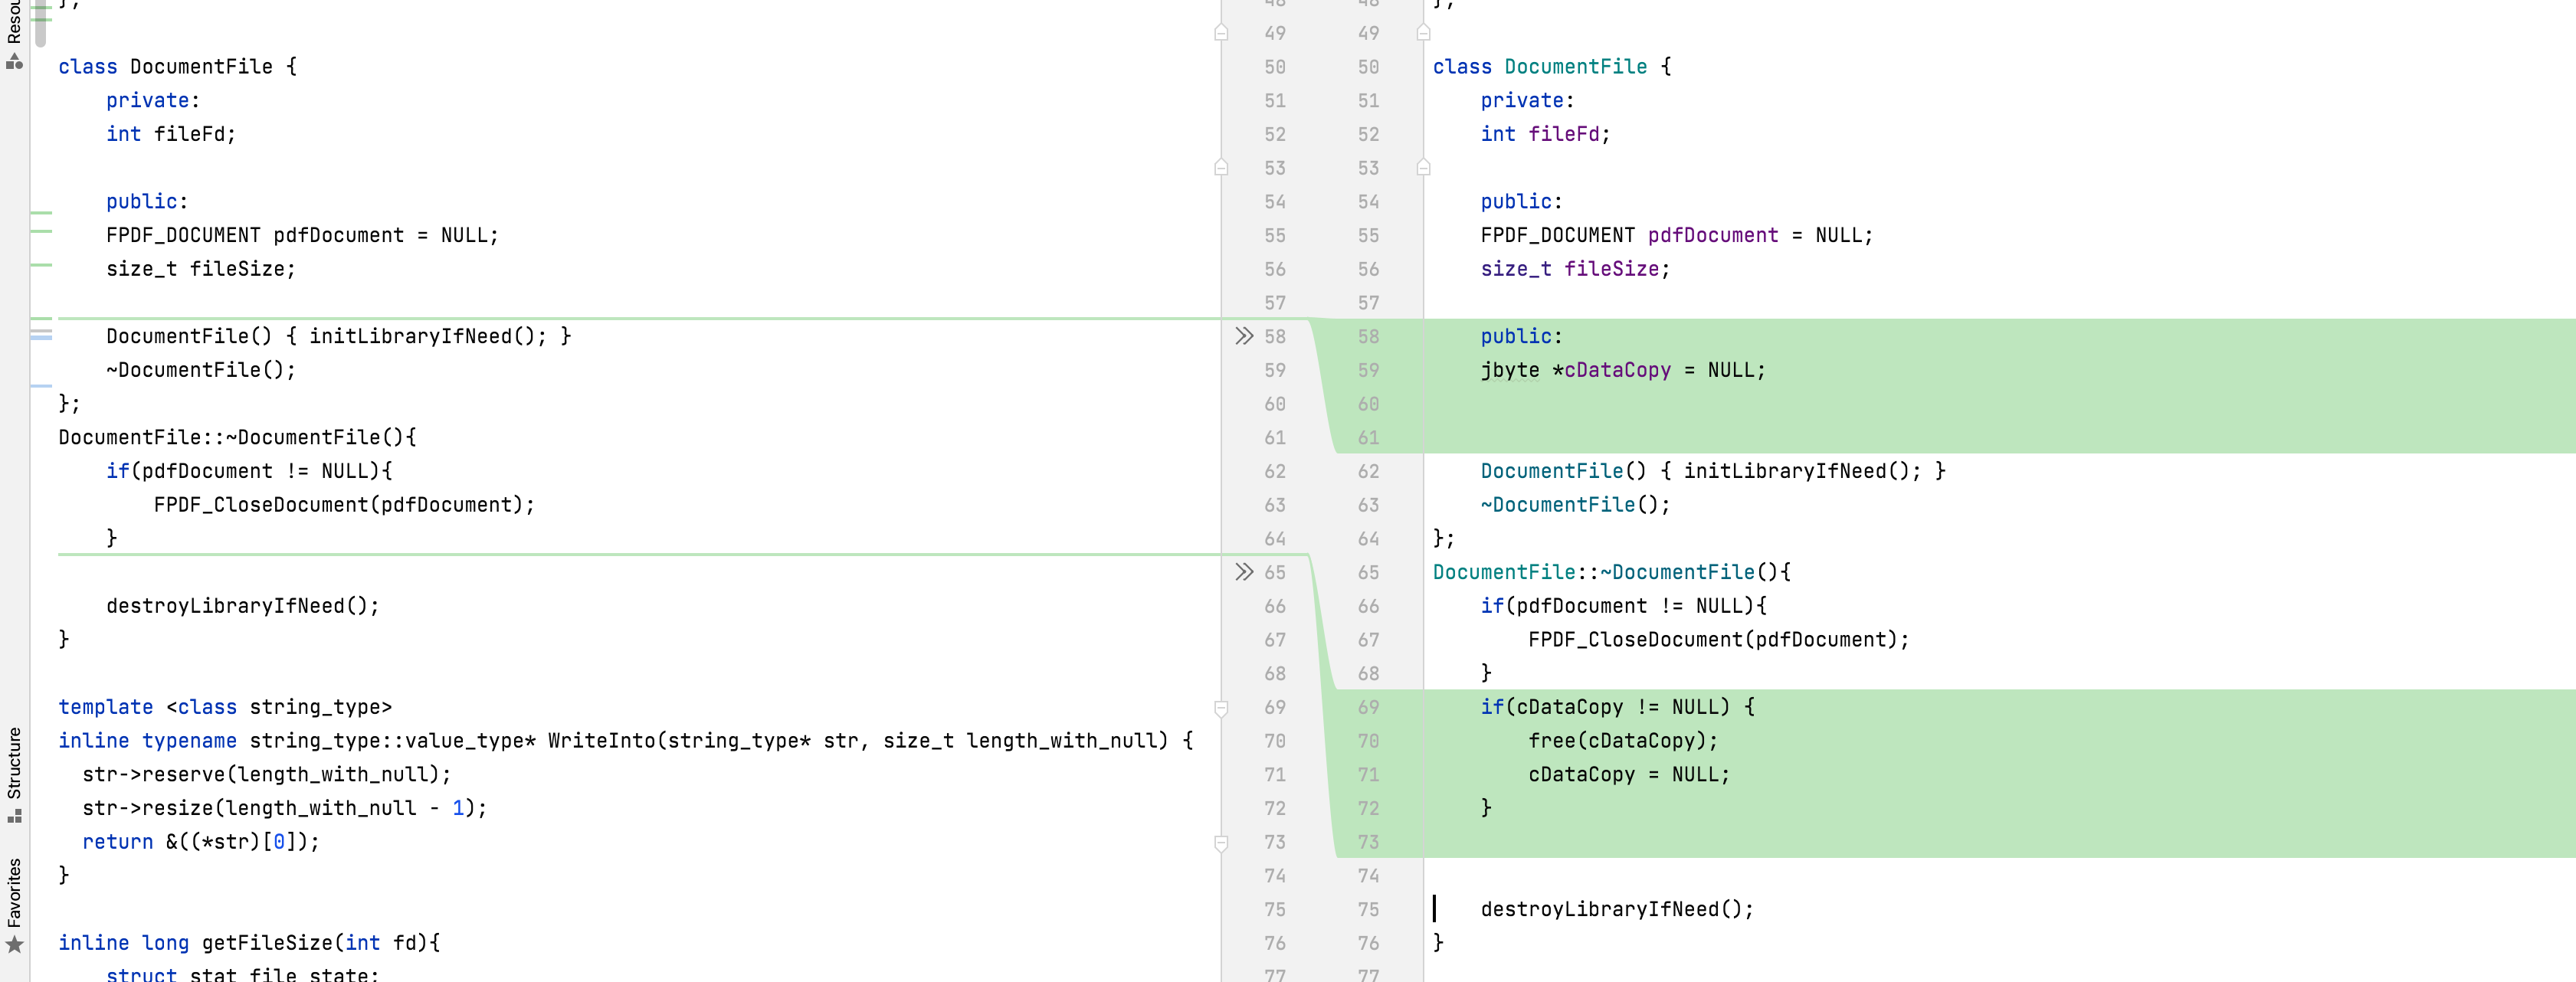
Task: Click left fold marker at line 49
Action: coord(1221,33)
